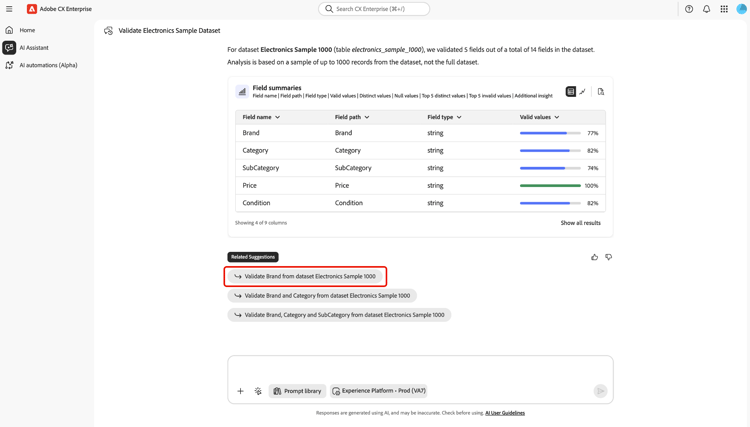750x427 pixels.
Task: Sort by Field path column
Action: point(352,117)
